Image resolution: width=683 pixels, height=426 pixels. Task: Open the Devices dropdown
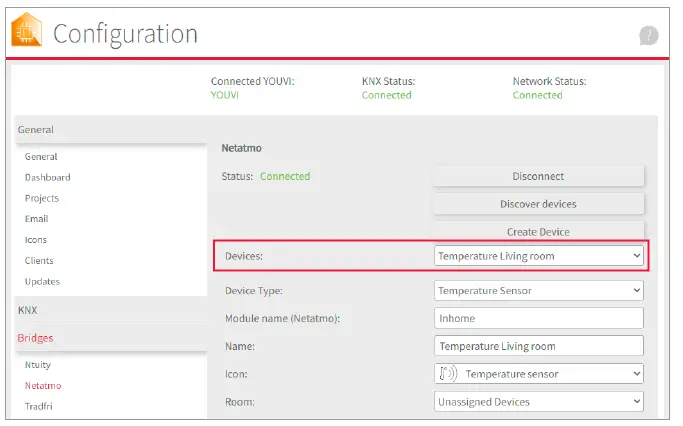coord(539,256)
